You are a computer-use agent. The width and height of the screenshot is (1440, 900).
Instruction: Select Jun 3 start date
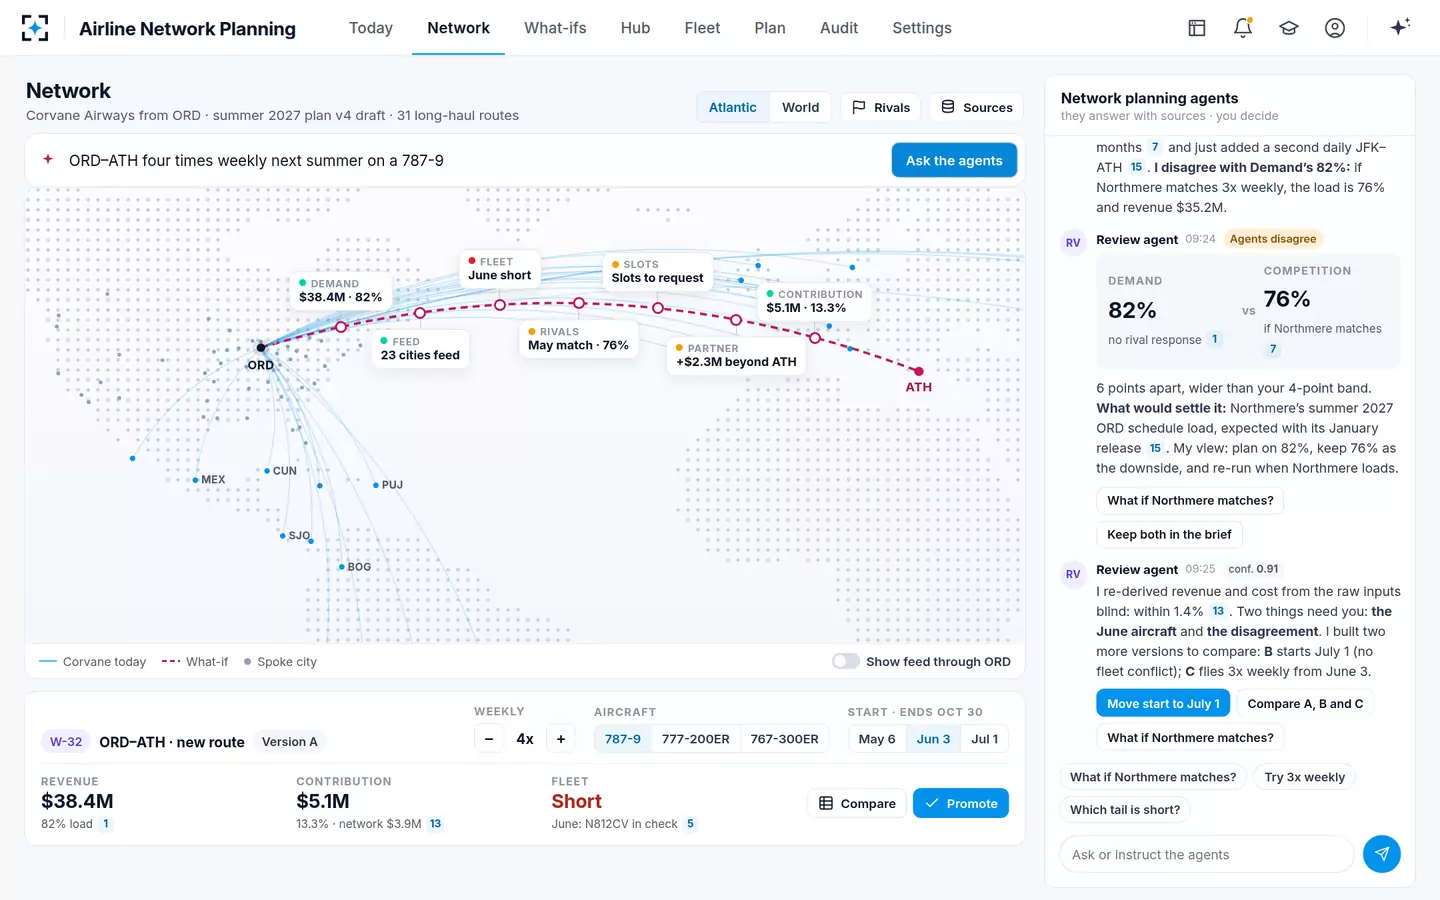click(x=934, y=739)
